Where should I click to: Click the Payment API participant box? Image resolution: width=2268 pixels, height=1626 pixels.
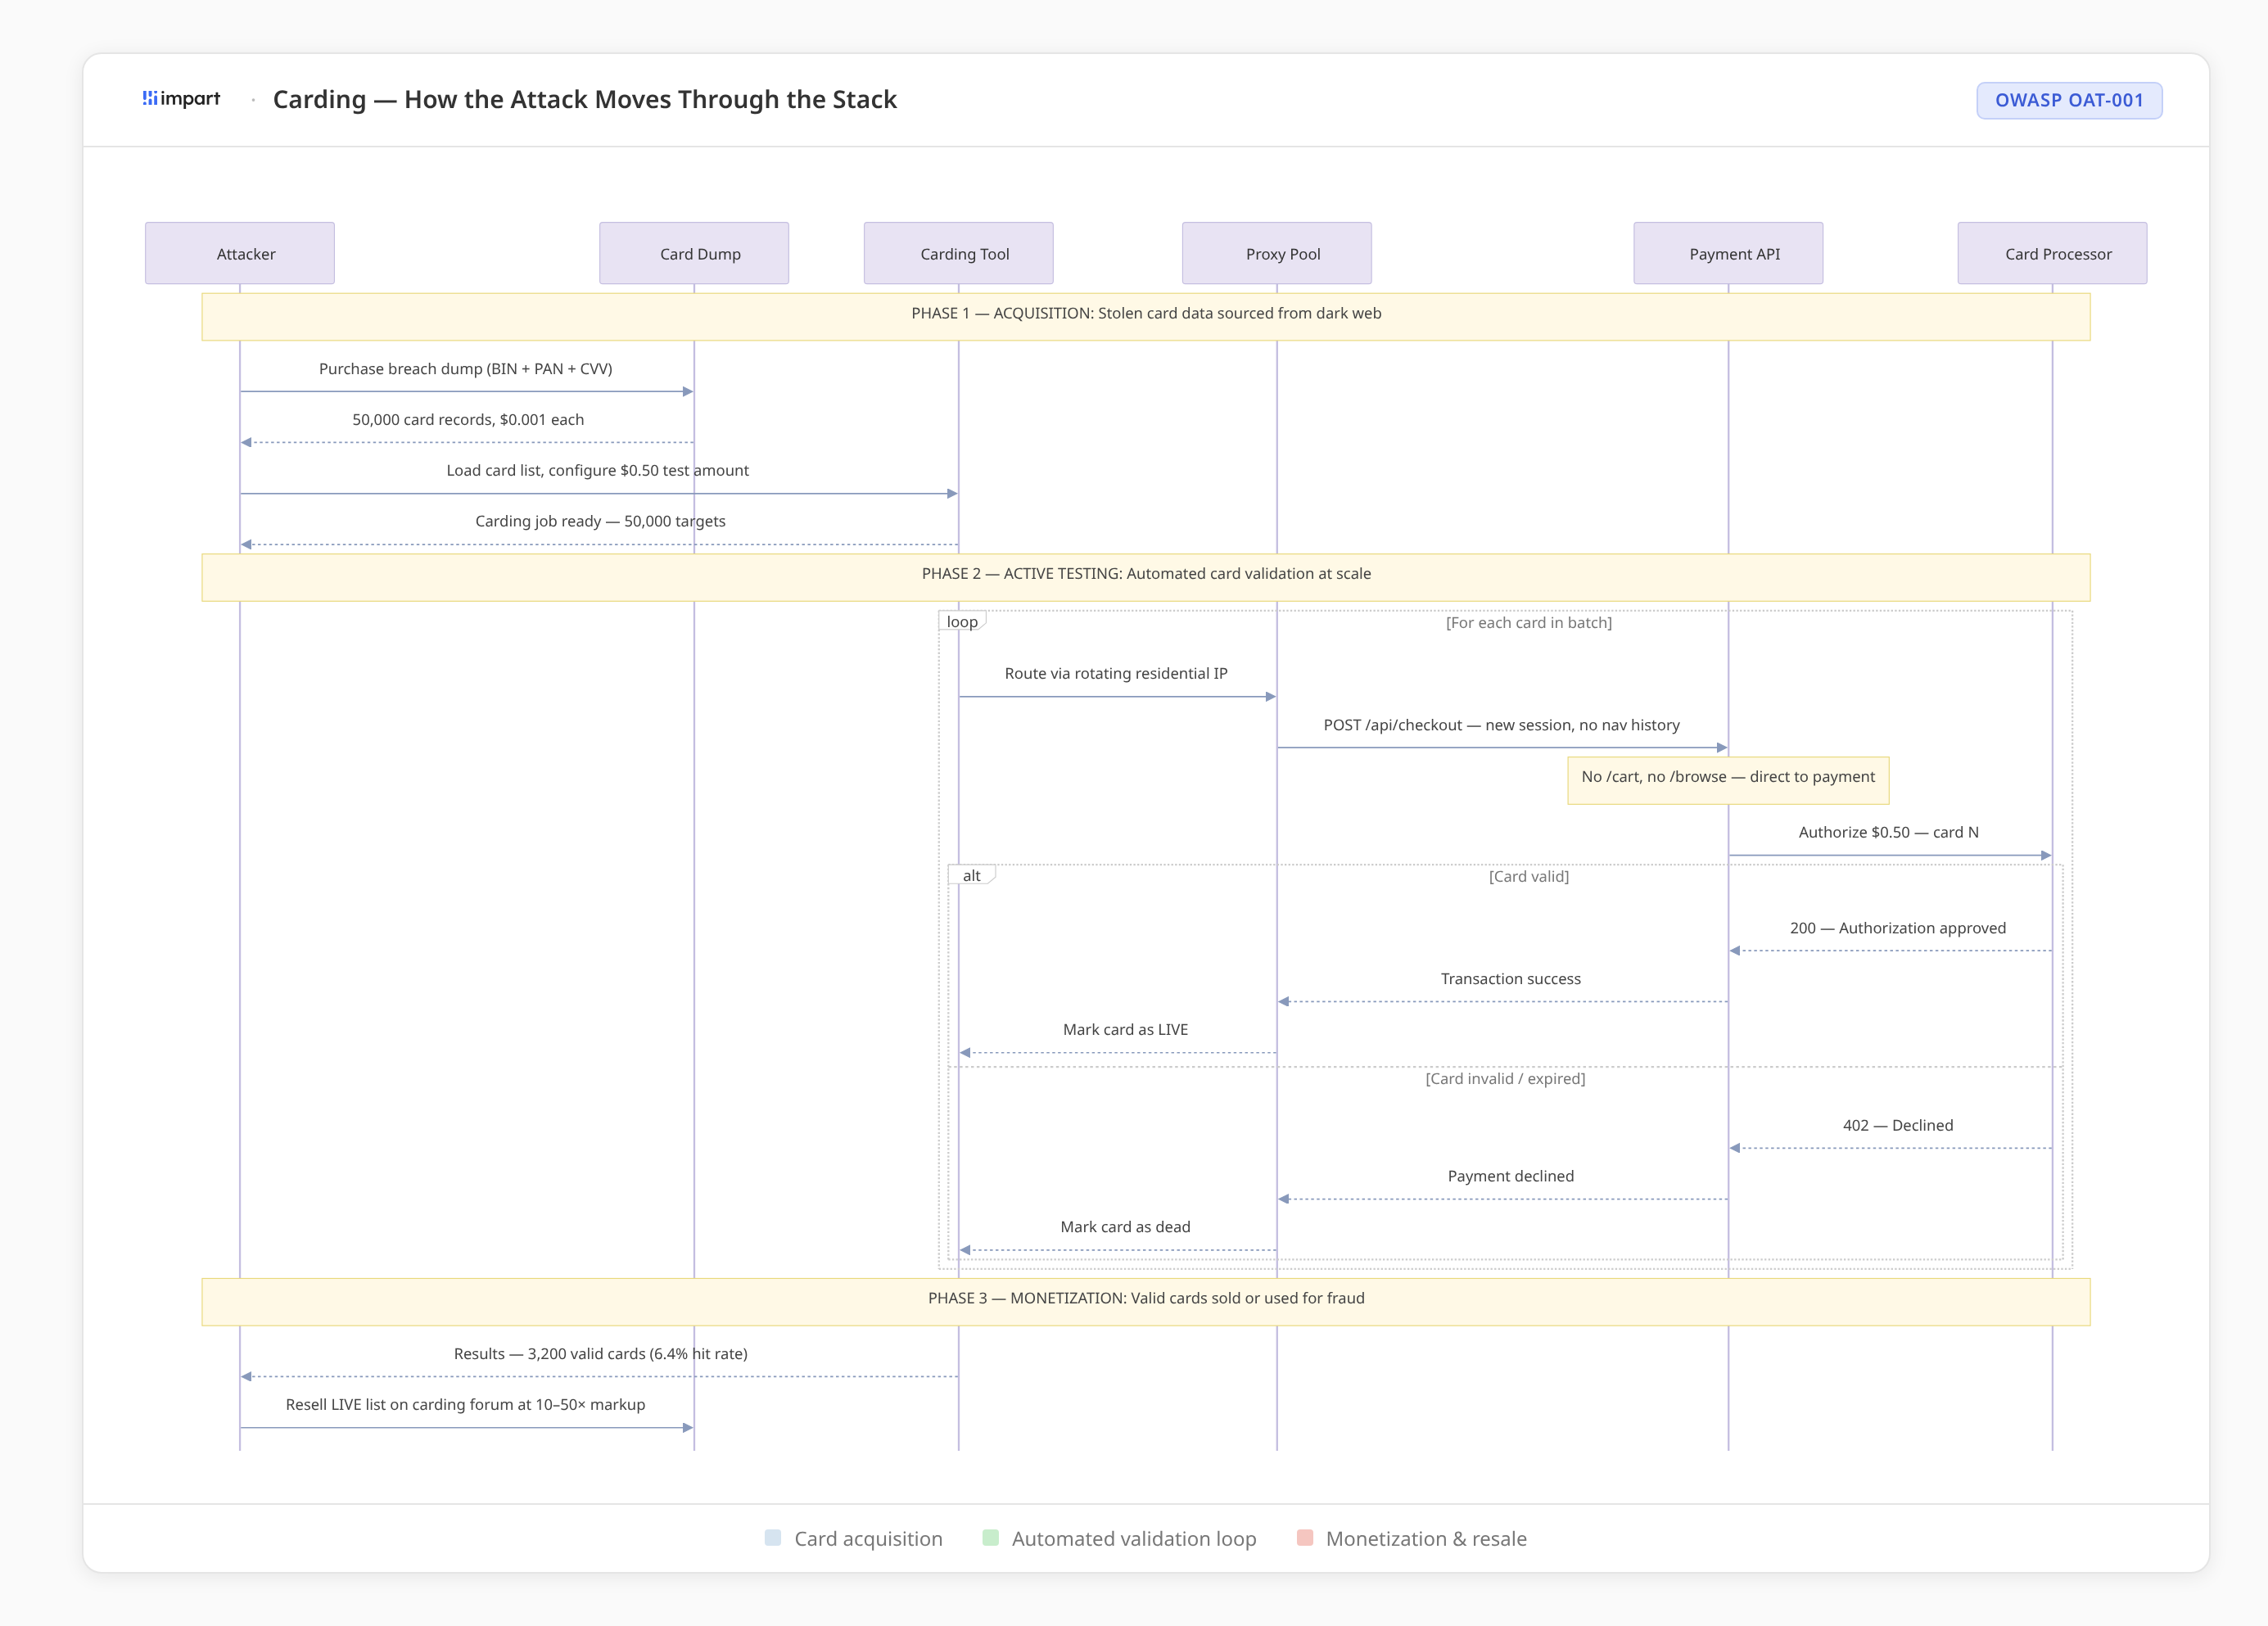pyautogui.click(x=1728, y=253)
